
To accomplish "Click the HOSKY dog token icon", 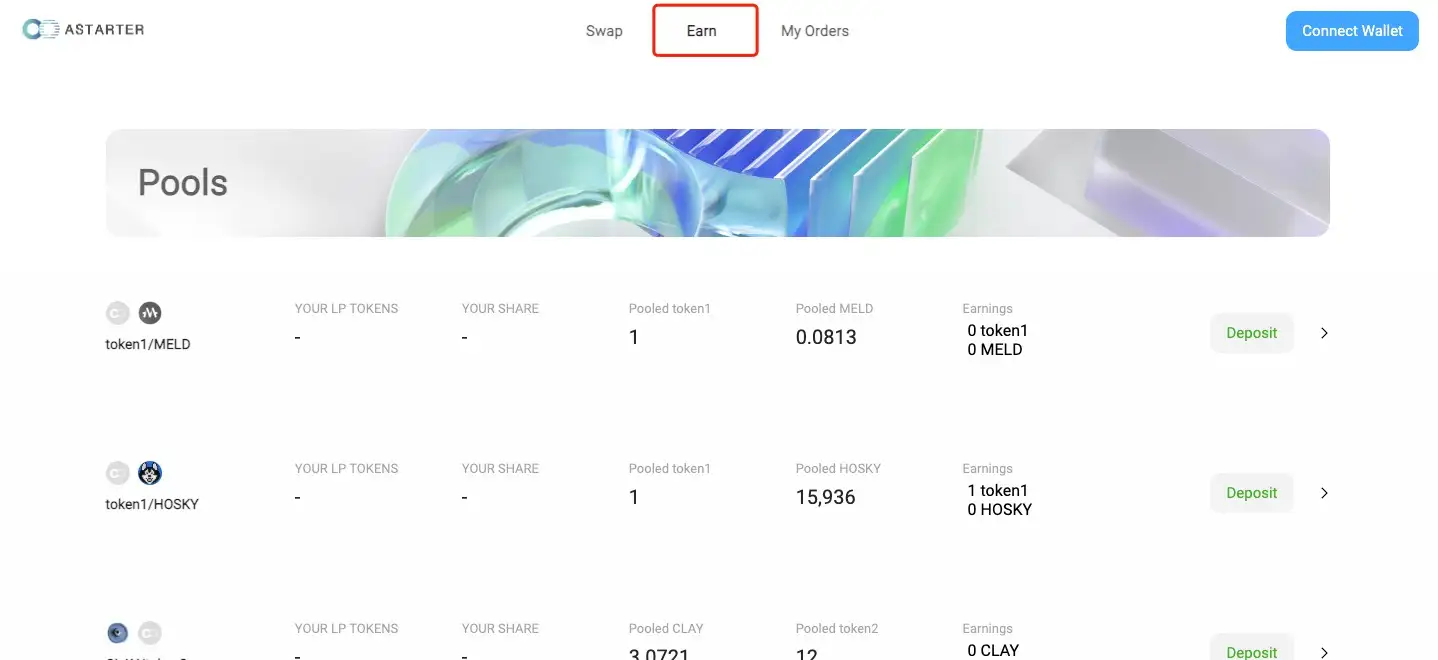I will 150,473.
